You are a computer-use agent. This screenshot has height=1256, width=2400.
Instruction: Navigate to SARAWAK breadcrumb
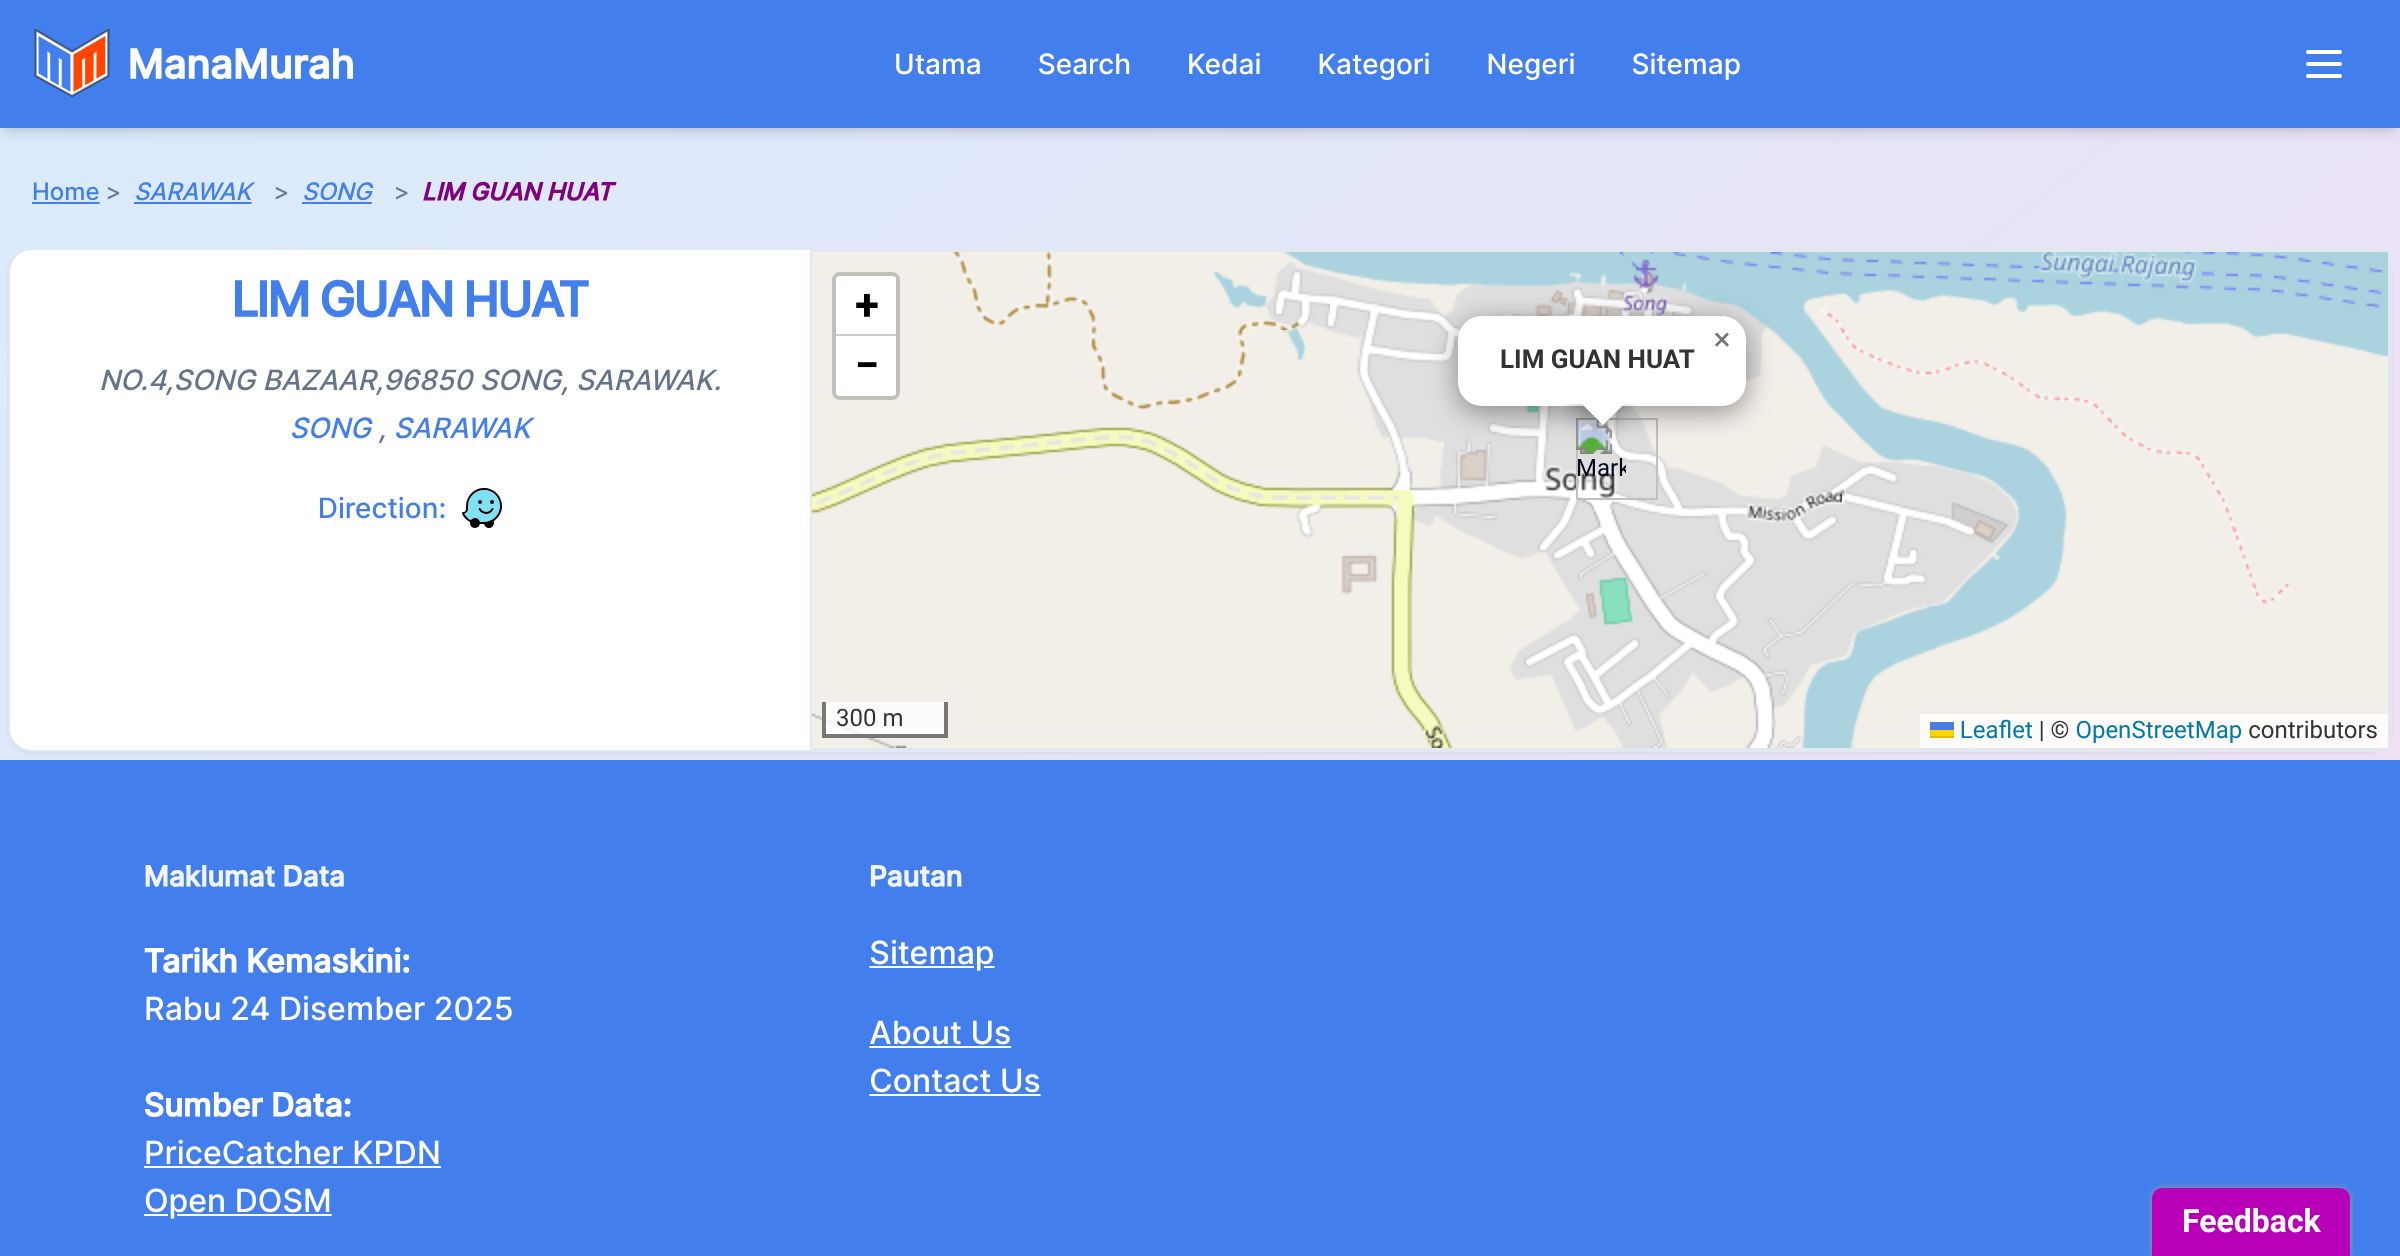[x=194, y=191]
